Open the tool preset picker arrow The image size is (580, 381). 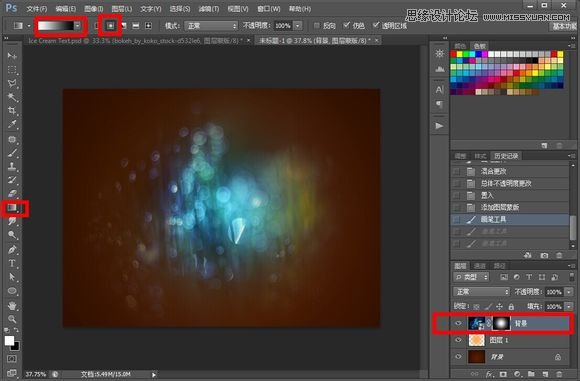(x=28, y=26)
